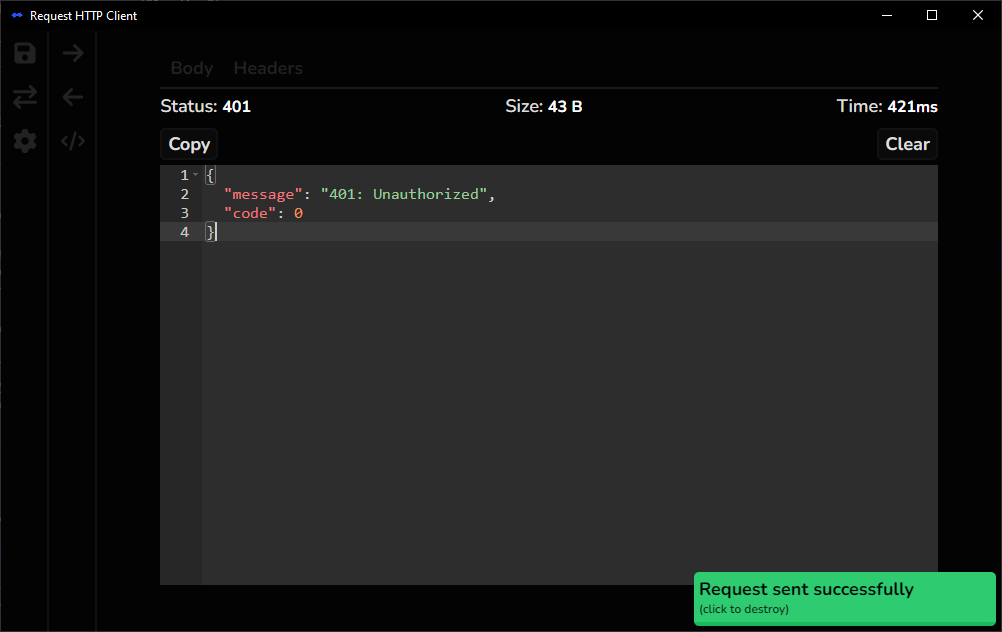Click the "message" key in JSON

point(263,194)
